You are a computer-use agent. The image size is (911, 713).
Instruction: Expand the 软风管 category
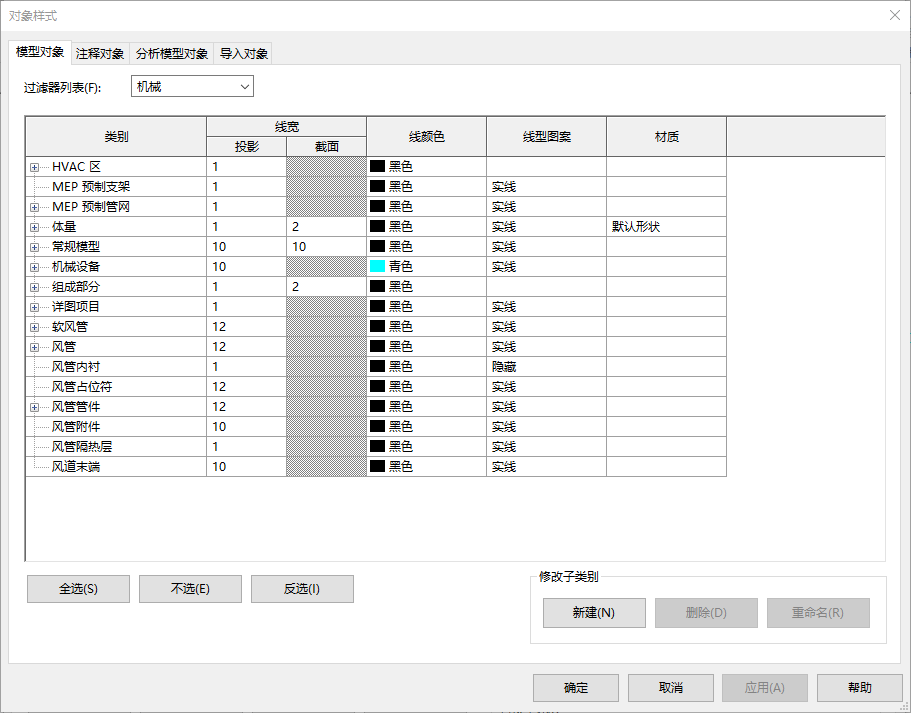coord(34,328)
